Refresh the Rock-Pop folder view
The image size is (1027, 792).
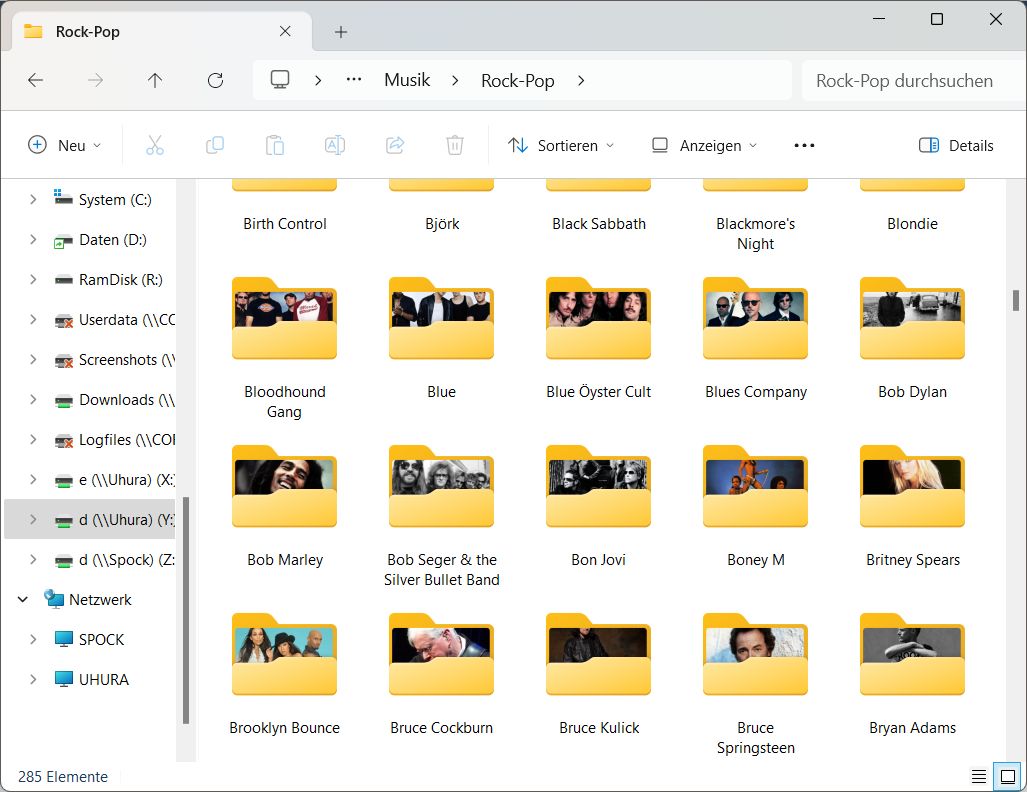pos(215,81)
